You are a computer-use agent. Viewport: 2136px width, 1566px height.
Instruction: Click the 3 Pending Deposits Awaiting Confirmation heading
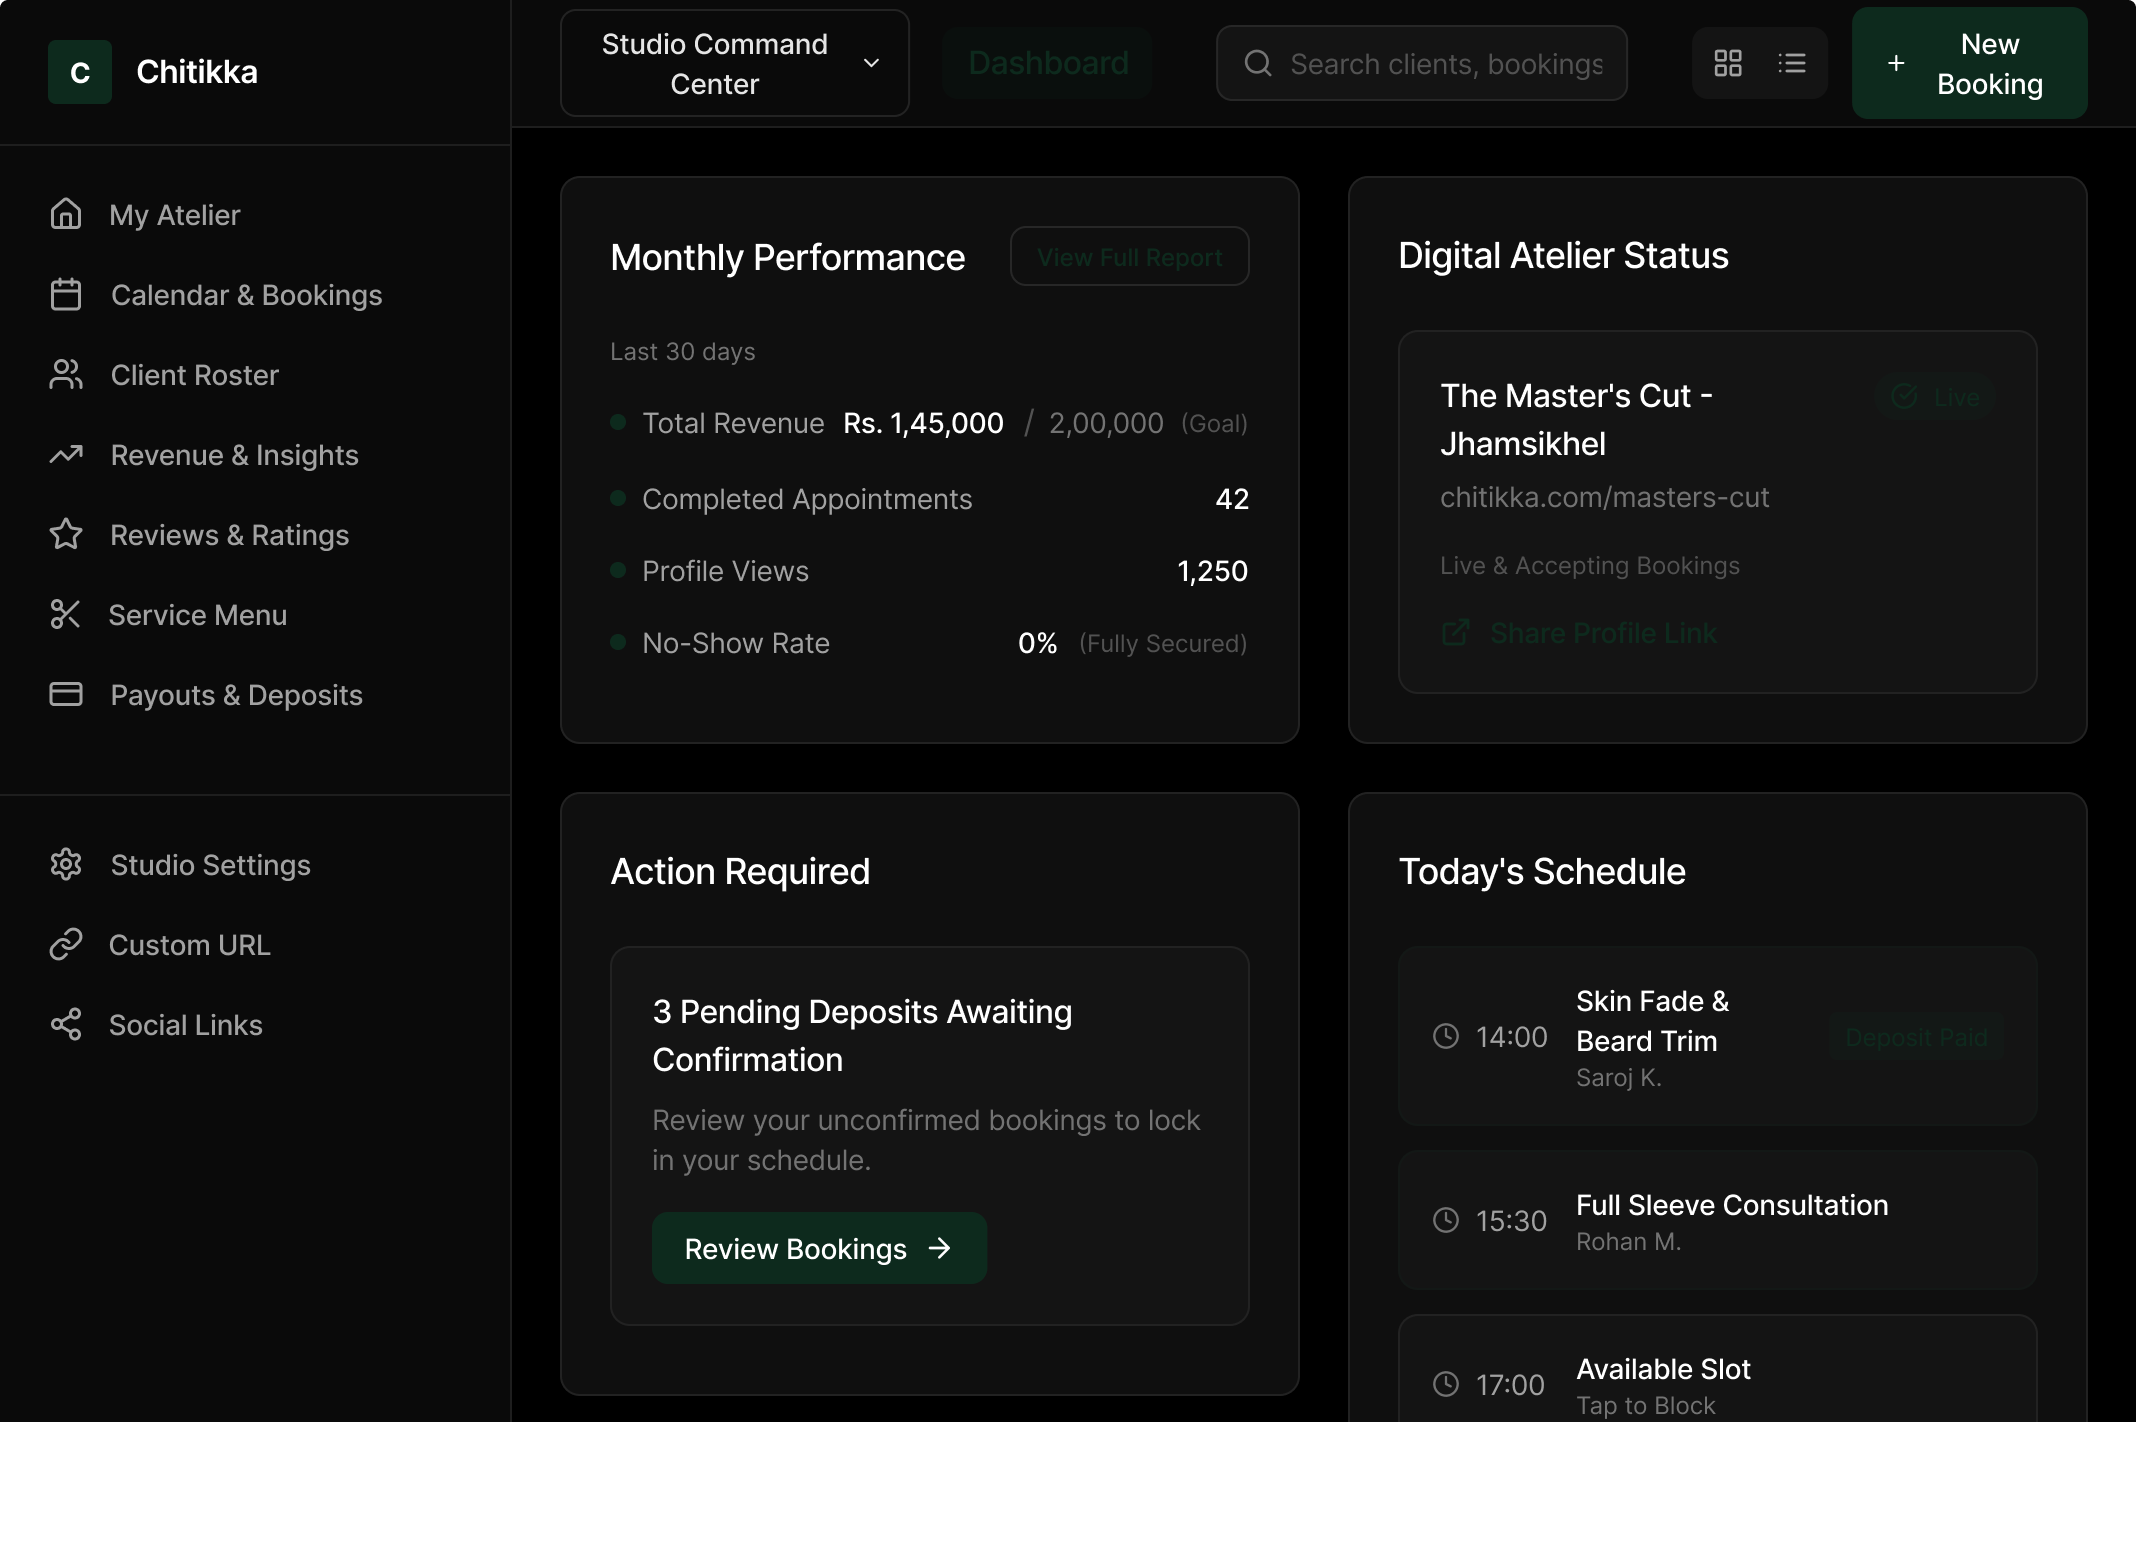click(x=862, y=1036)
